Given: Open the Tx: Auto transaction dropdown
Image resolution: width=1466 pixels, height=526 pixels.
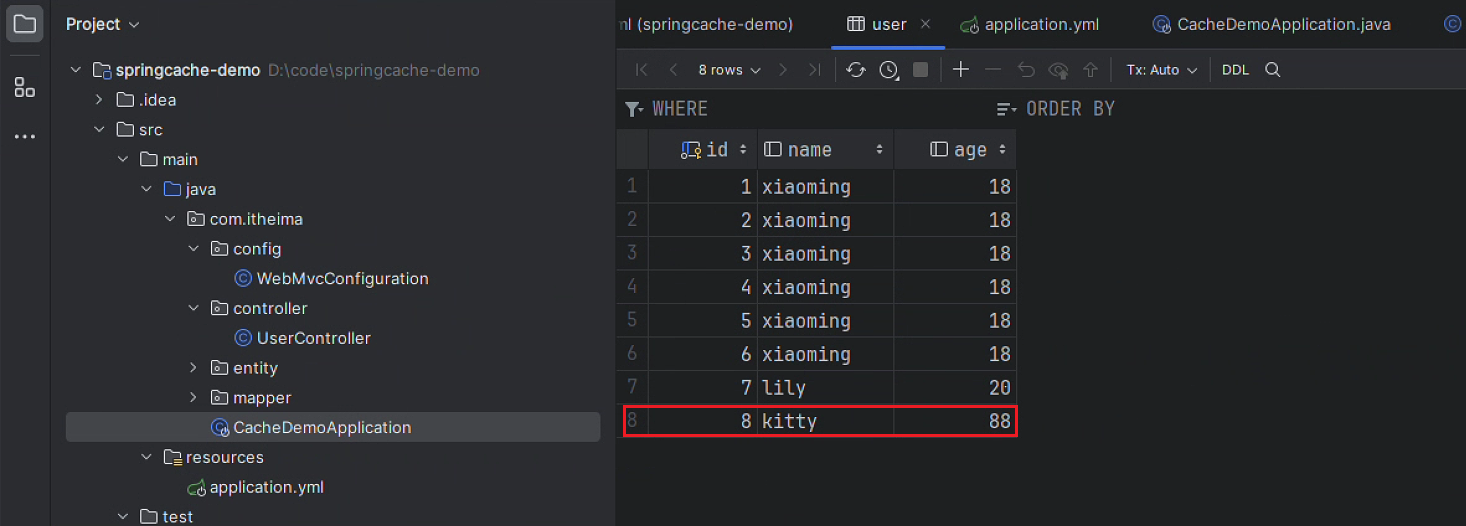Looking at the screenshot, I should click(x=1161, y=70).
